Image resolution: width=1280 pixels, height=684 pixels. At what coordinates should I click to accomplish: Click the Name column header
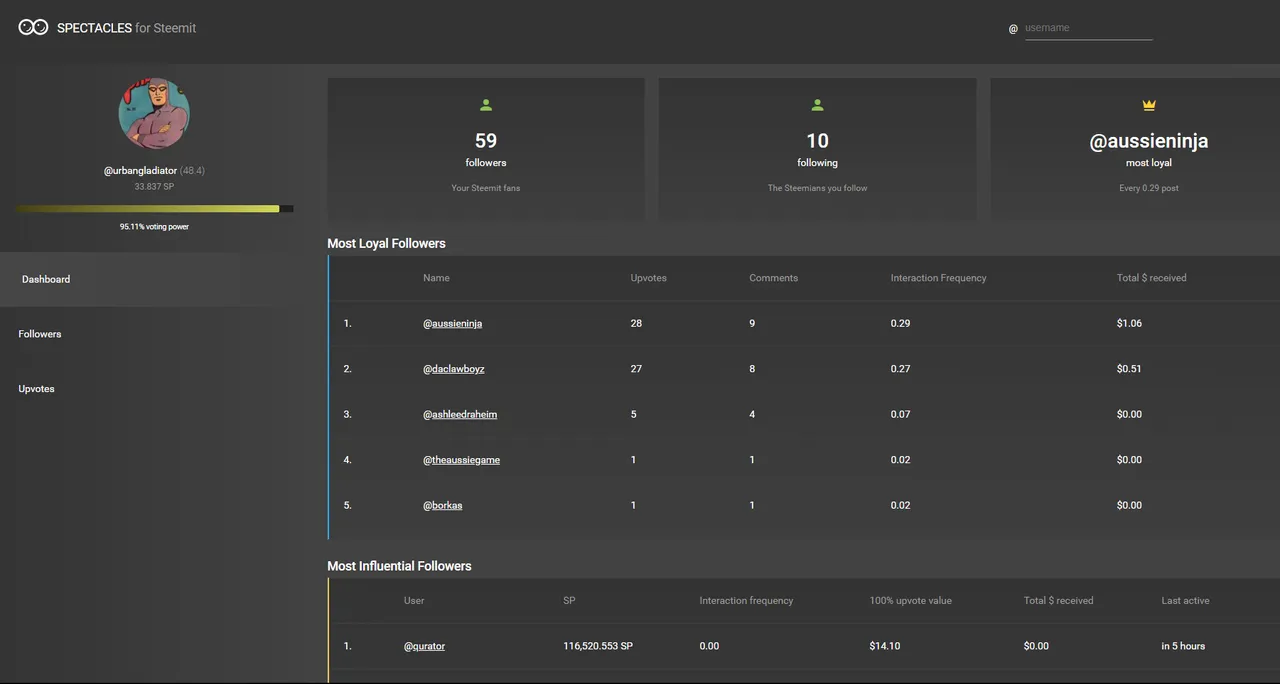[436, 278]
